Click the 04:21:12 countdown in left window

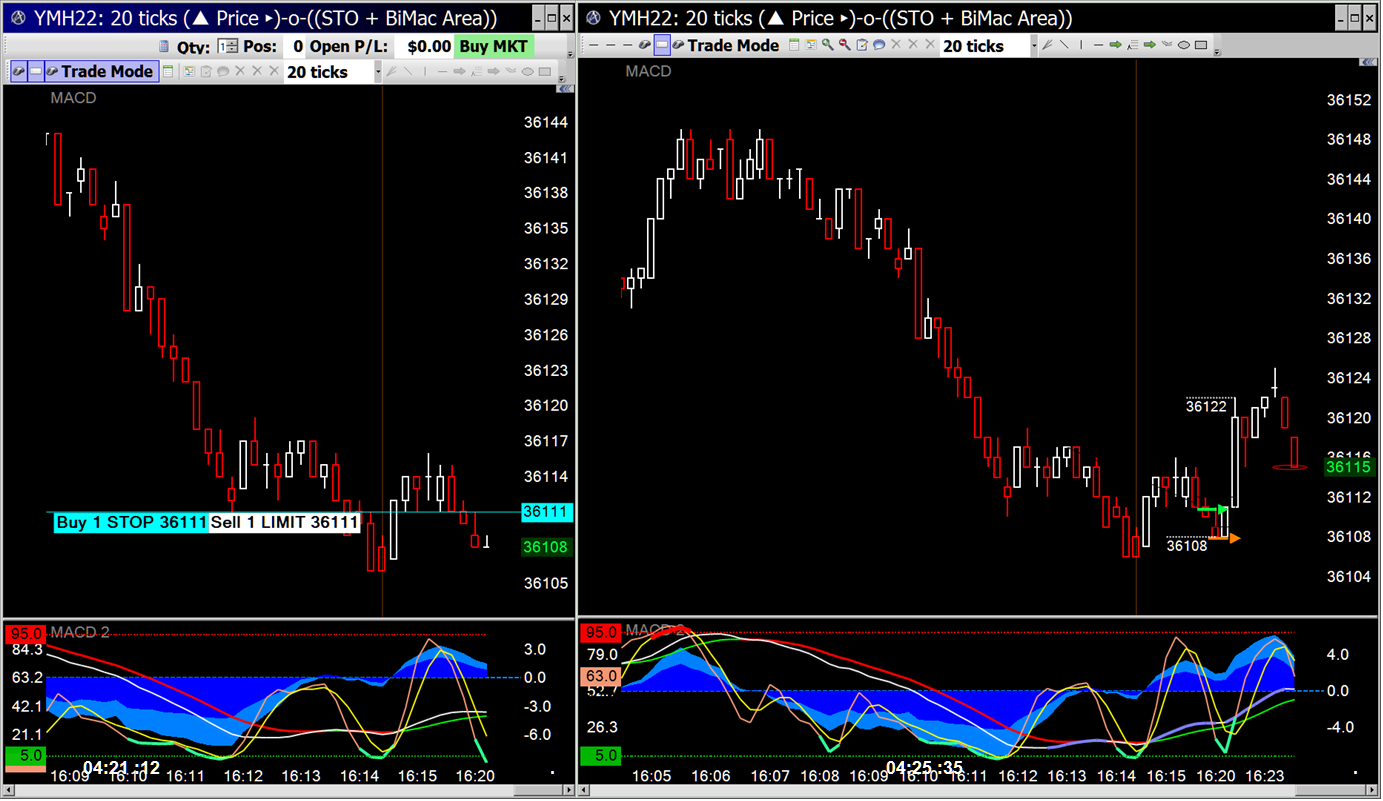point(121,768)
